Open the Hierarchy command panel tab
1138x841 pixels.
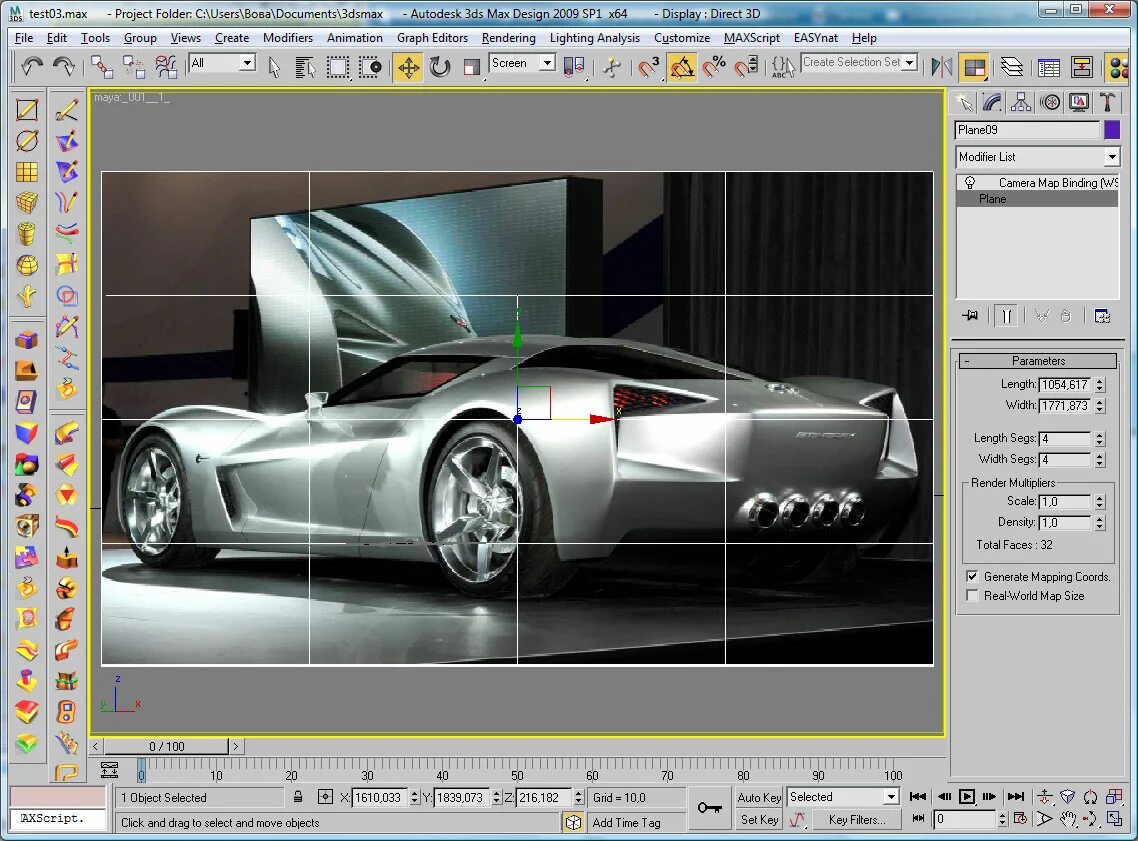tap(1021, 102)
